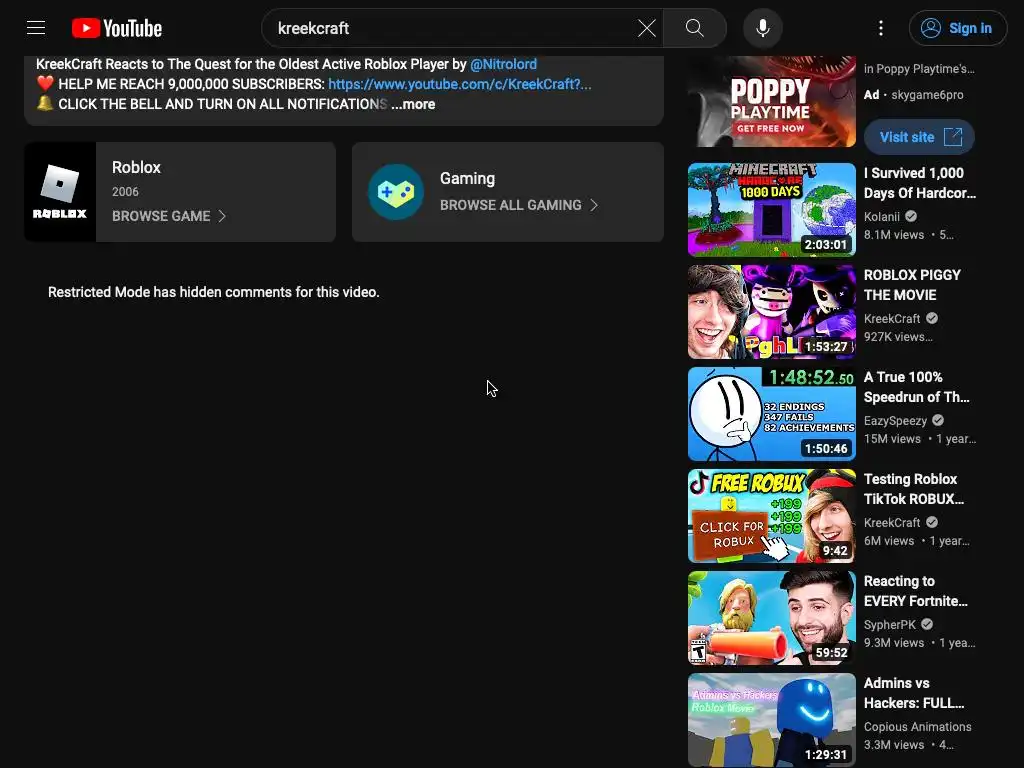Open the hamburger guide menu
The height and width of the screenshot is (768, 1024).
36,28
